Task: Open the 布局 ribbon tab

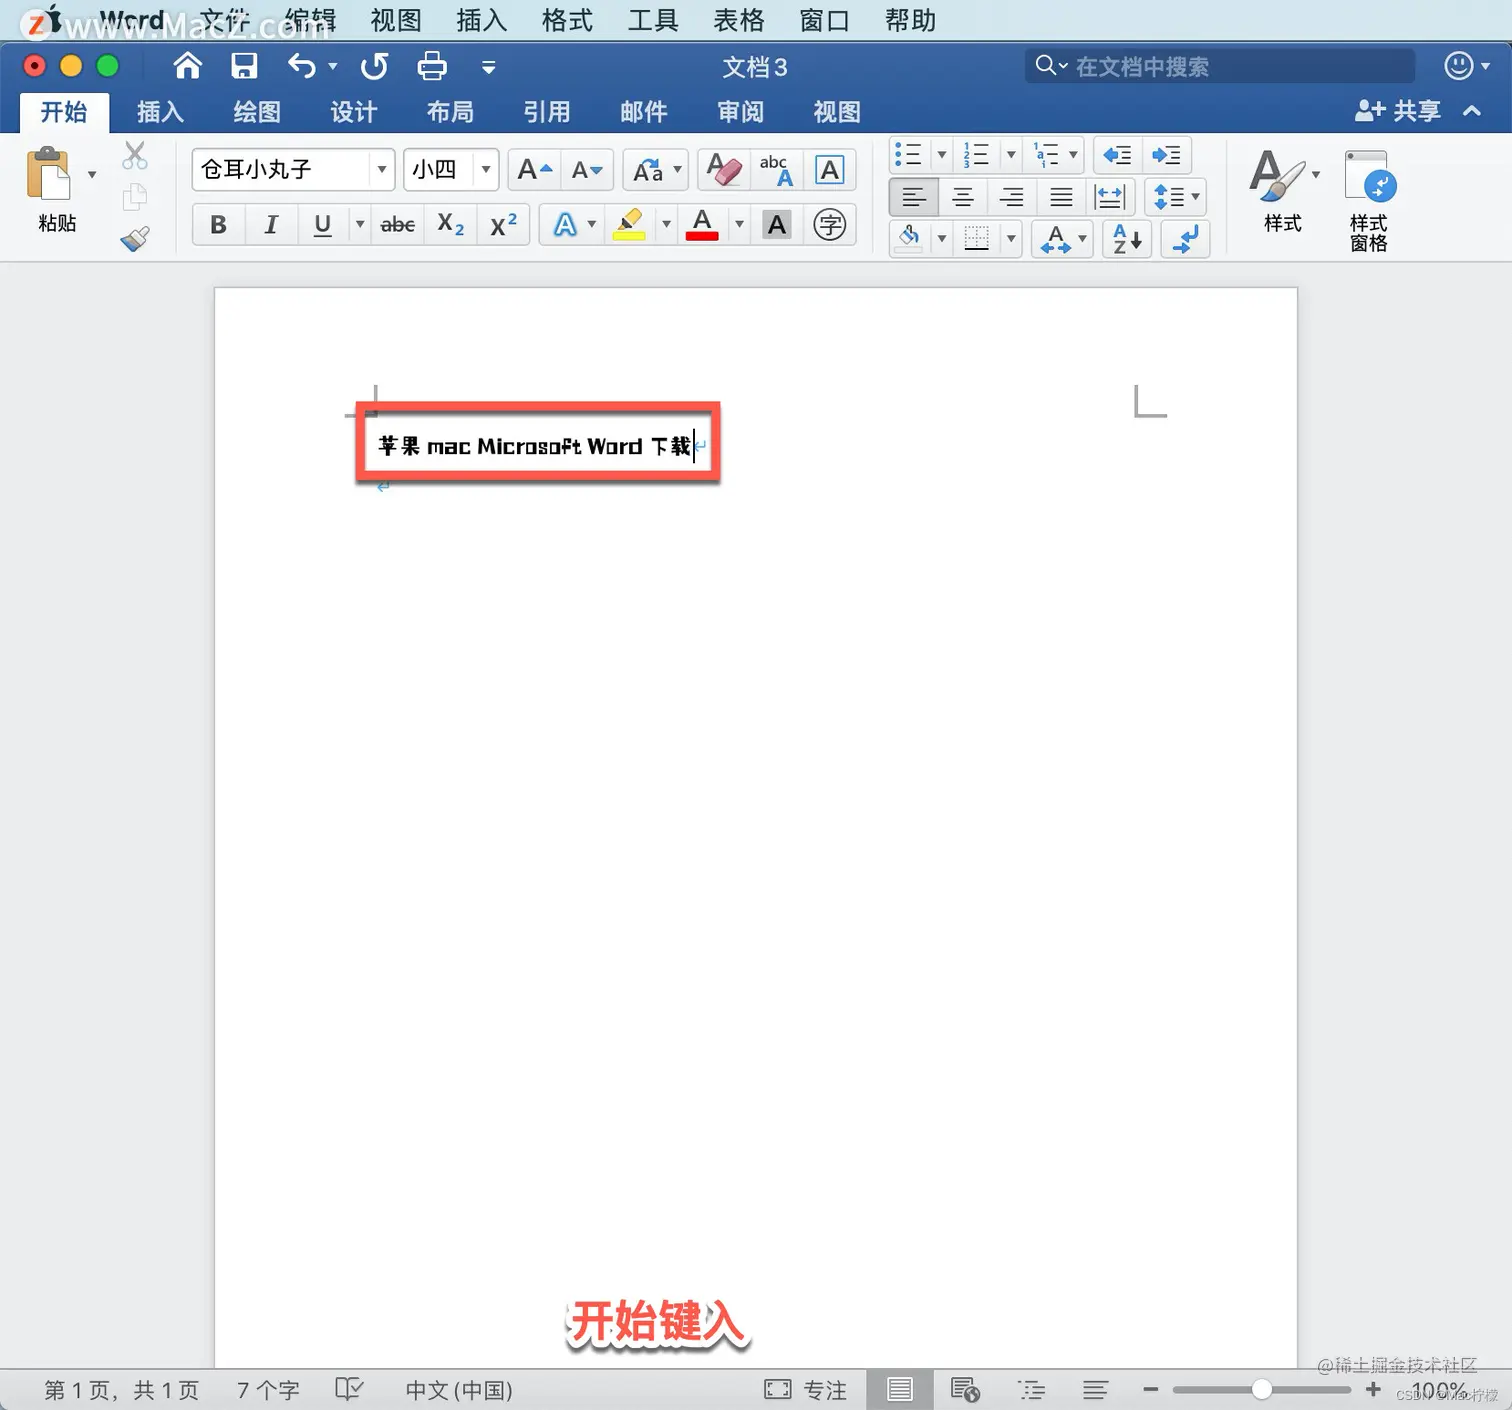Action: 450,112
